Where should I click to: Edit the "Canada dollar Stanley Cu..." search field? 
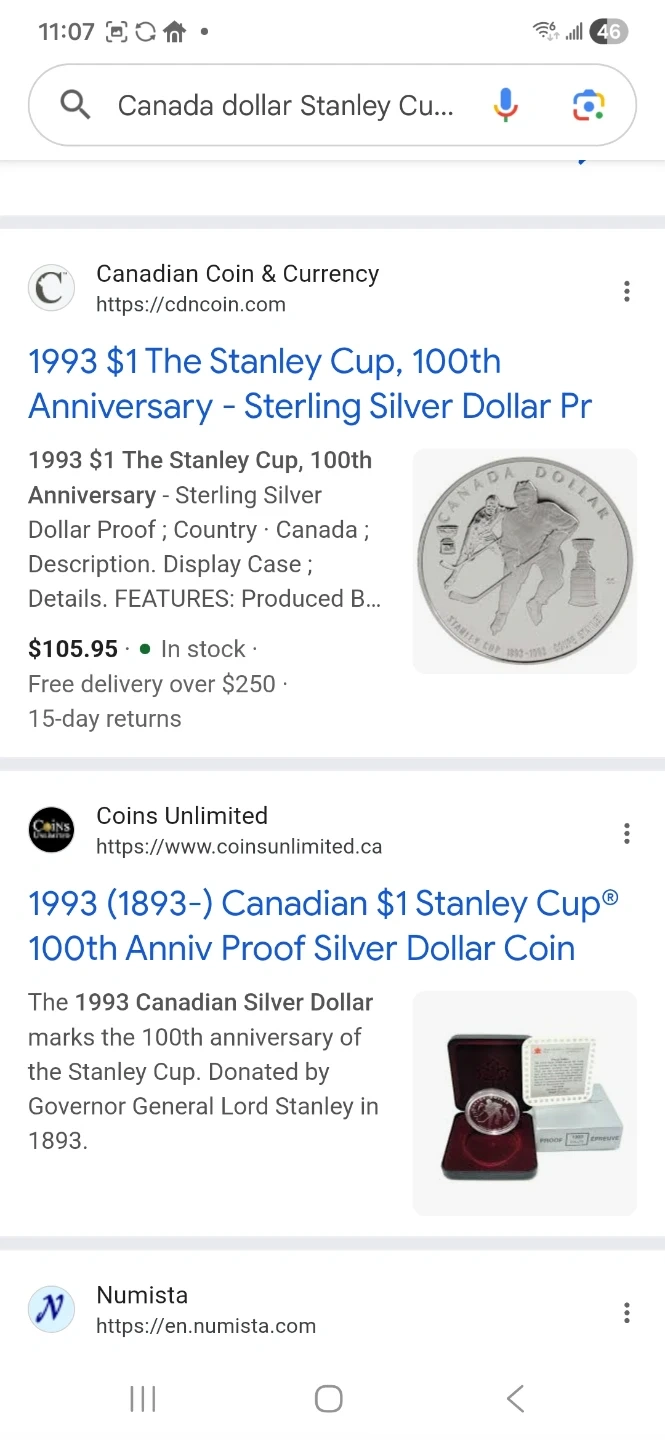coord(285,105)
